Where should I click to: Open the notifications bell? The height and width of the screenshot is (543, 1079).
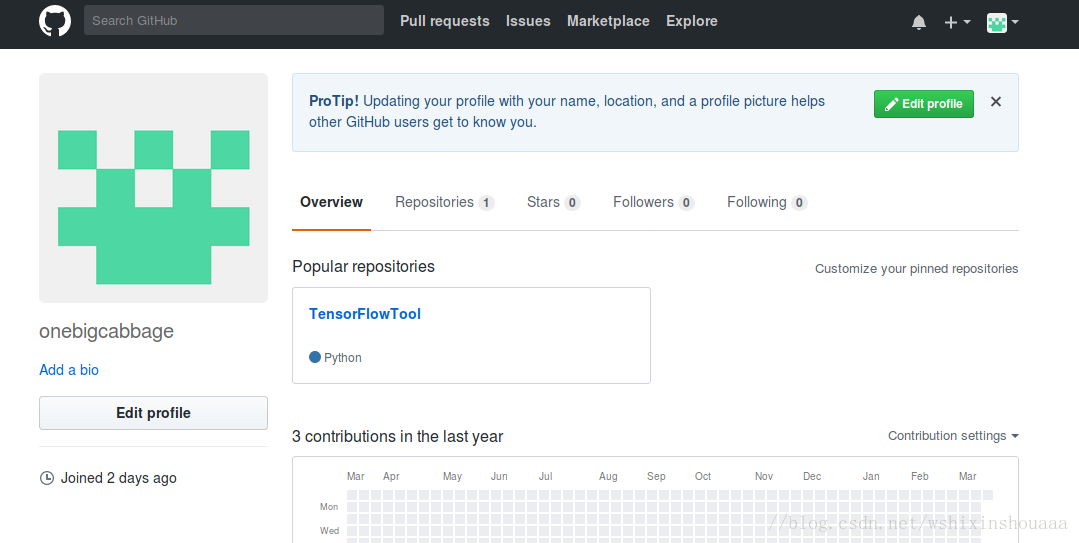[919, 22]
